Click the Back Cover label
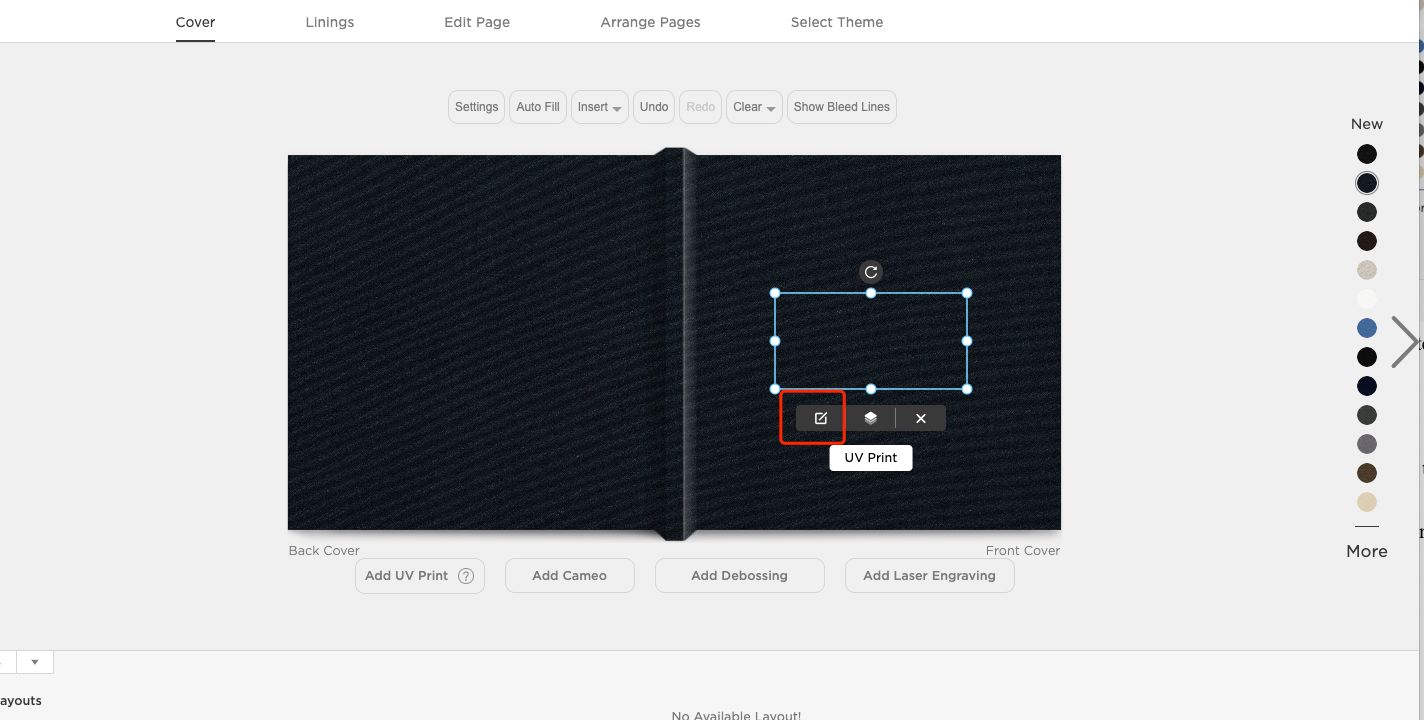 324,551
